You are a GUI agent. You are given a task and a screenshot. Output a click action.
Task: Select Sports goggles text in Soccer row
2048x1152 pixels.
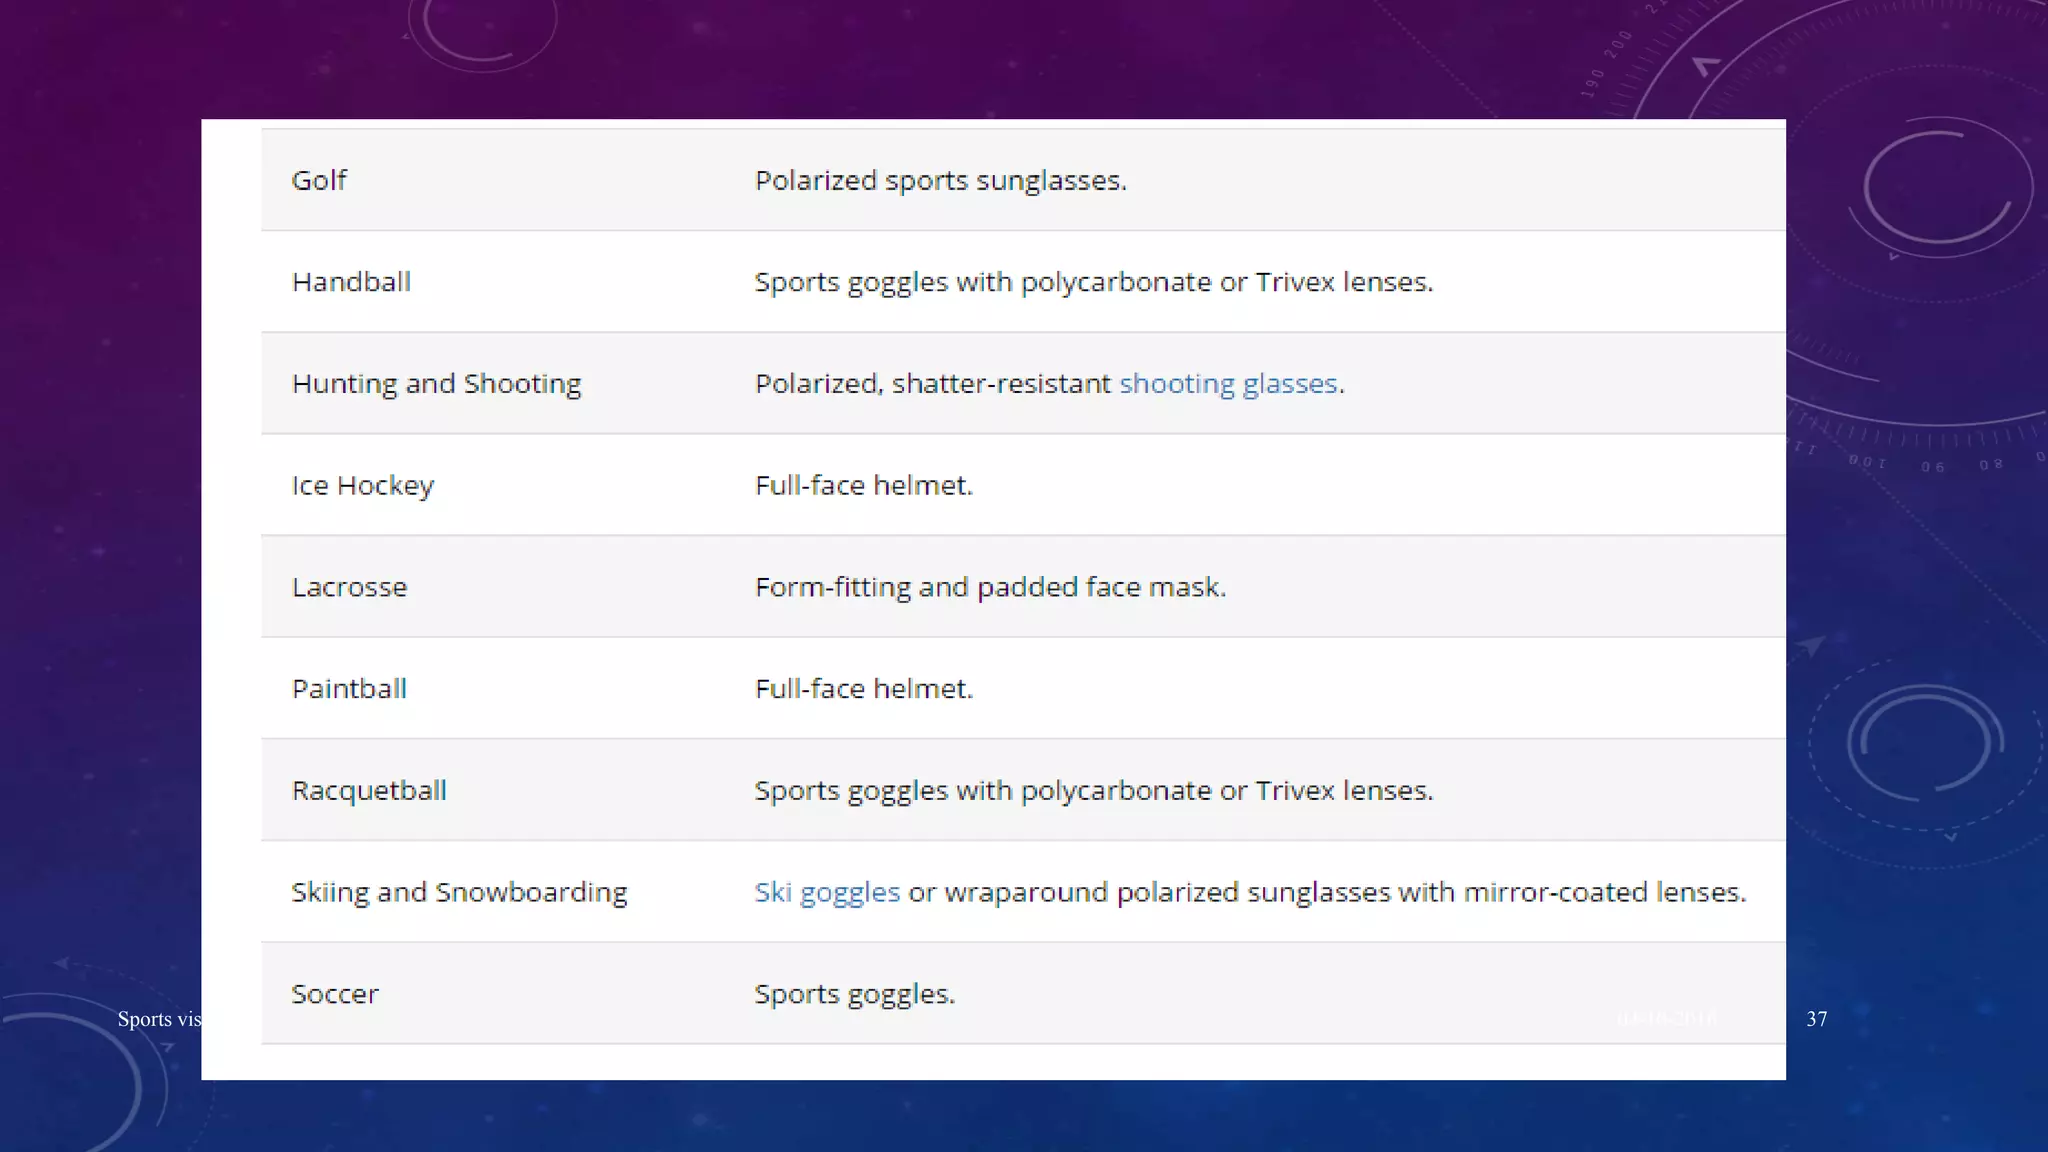tap(854, 994)
